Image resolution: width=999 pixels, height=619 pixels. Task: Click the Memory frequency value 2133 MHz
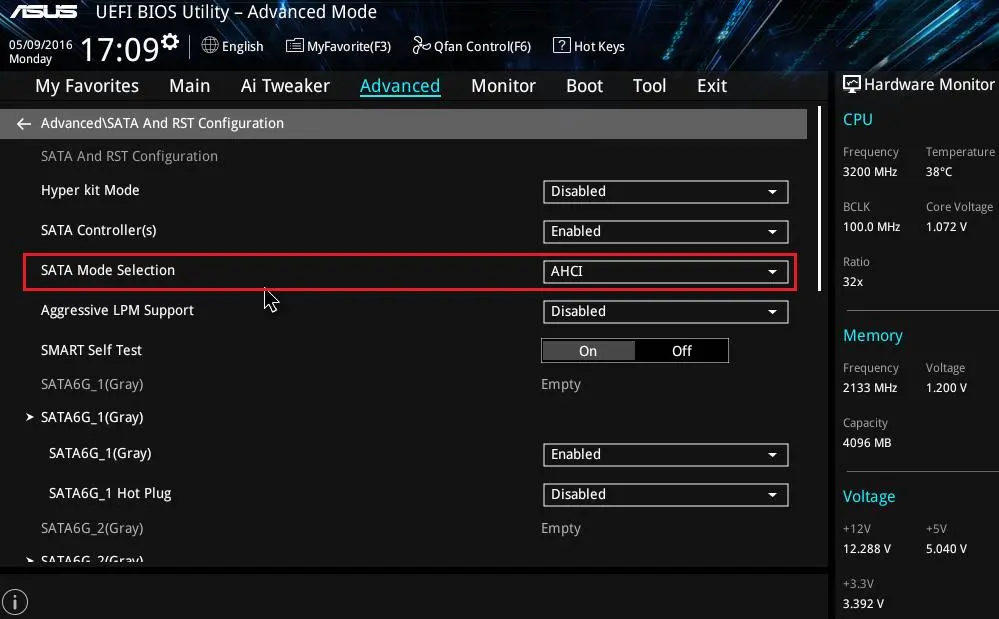click(x=870, y=388)
